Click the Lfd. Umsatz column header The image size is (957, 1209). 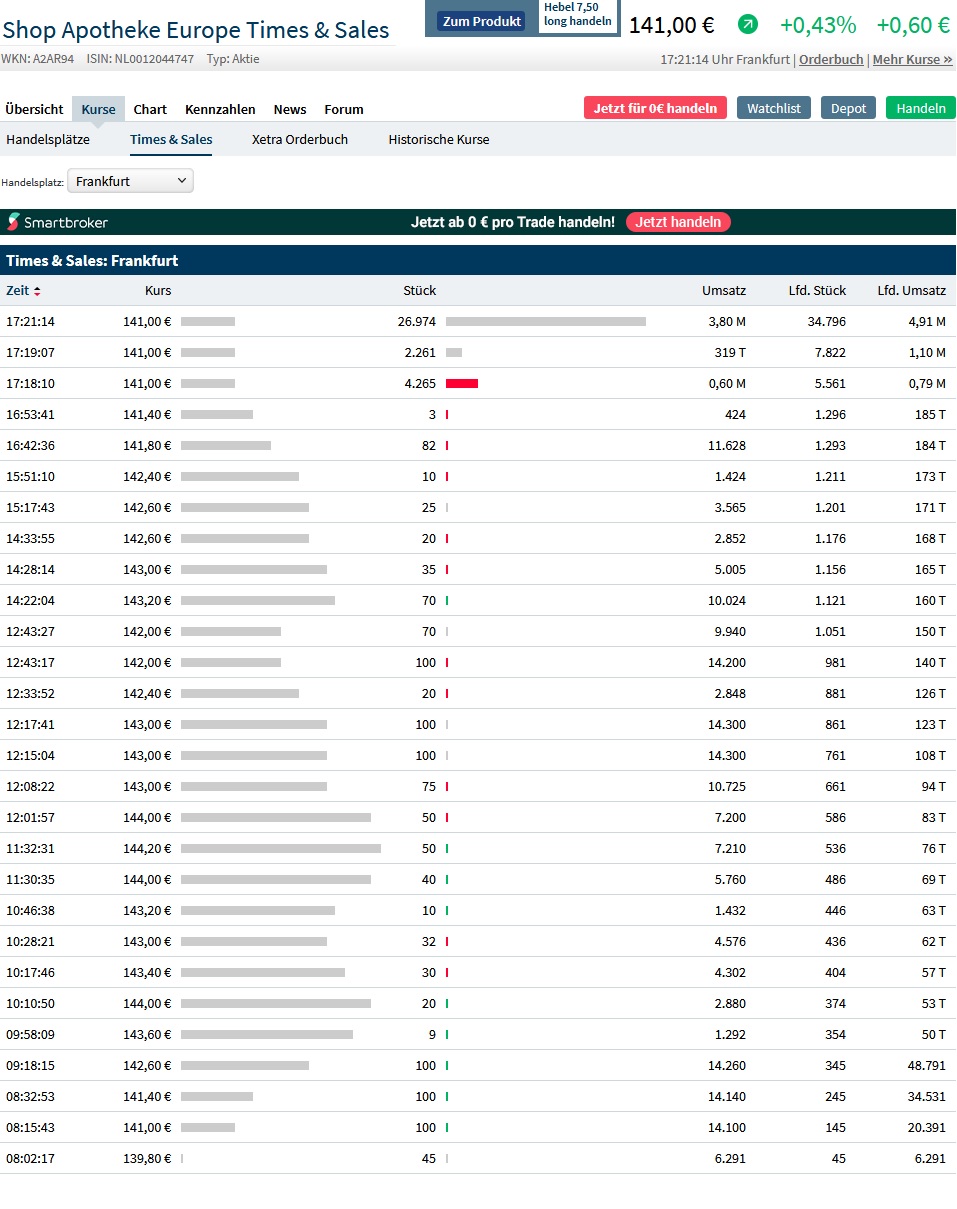point(912,291)
